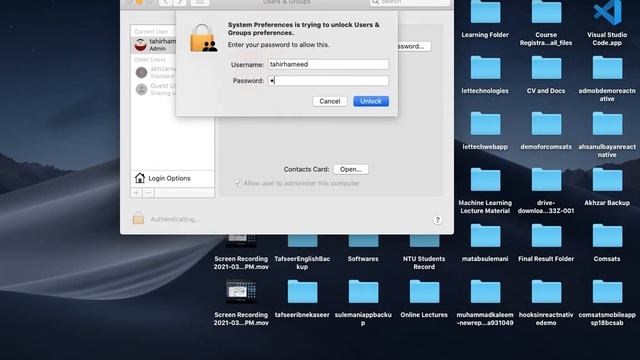The image size is (640, 360).
Task: Click the Users & Groups search field
Action: (x=409, y=2)
